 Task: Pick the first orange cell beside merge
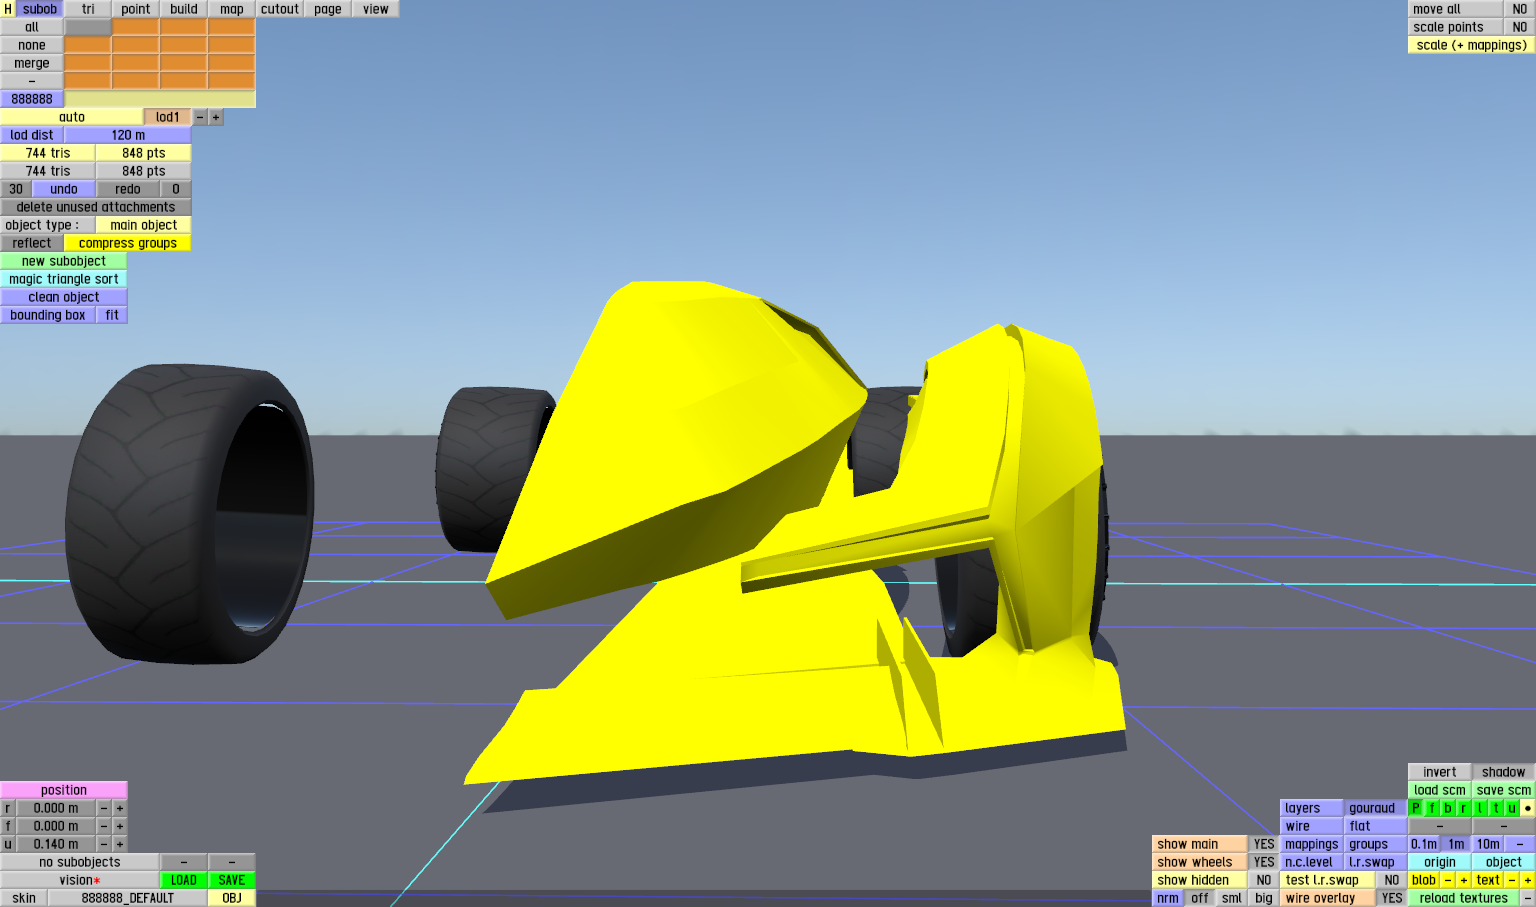pos(88,63)
